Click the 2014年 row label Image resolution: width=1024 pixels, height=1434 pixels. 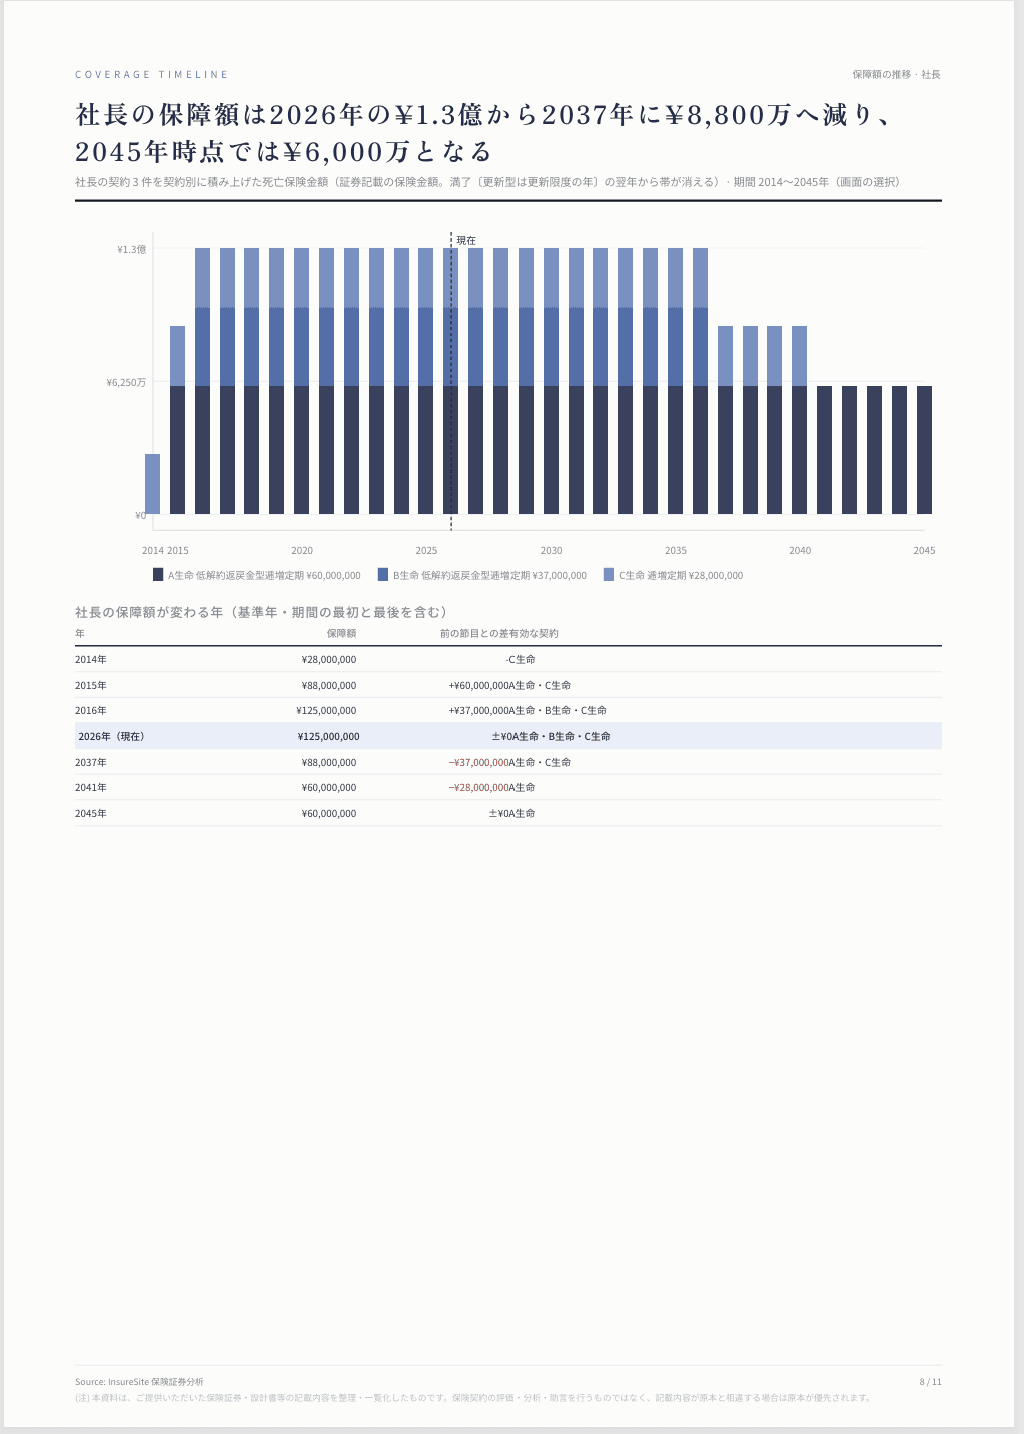[91, 660]
